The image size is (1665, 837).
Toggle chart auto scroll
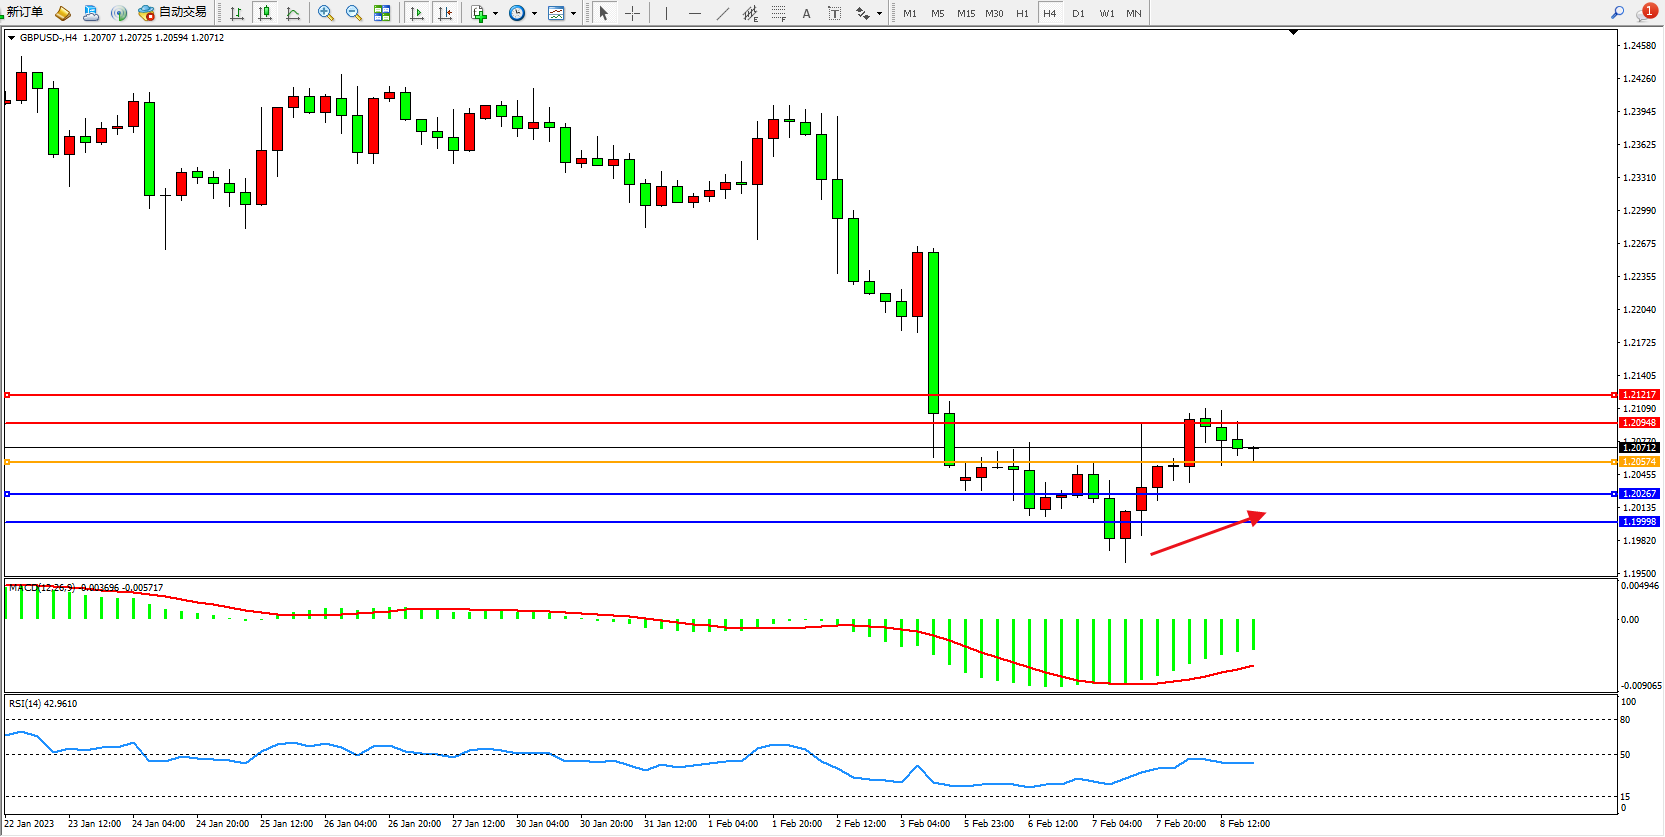point(417,13)
